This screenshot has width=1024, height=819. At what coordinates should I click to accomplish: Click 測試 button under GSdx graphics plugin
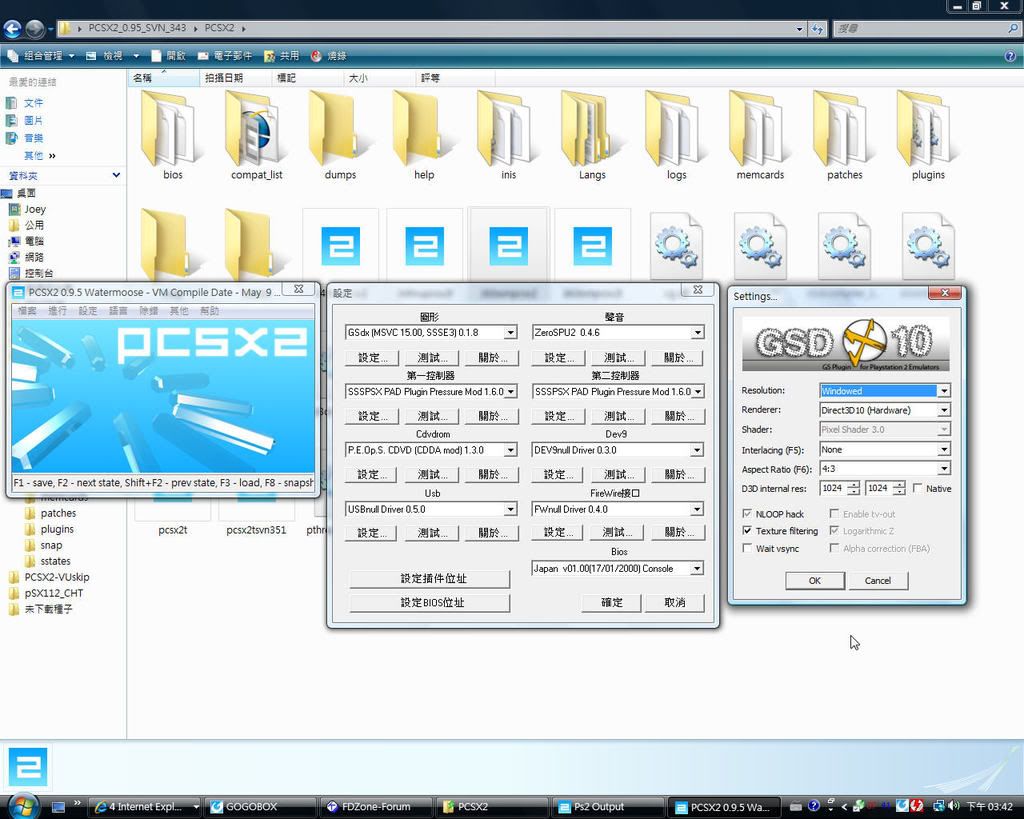432,358
